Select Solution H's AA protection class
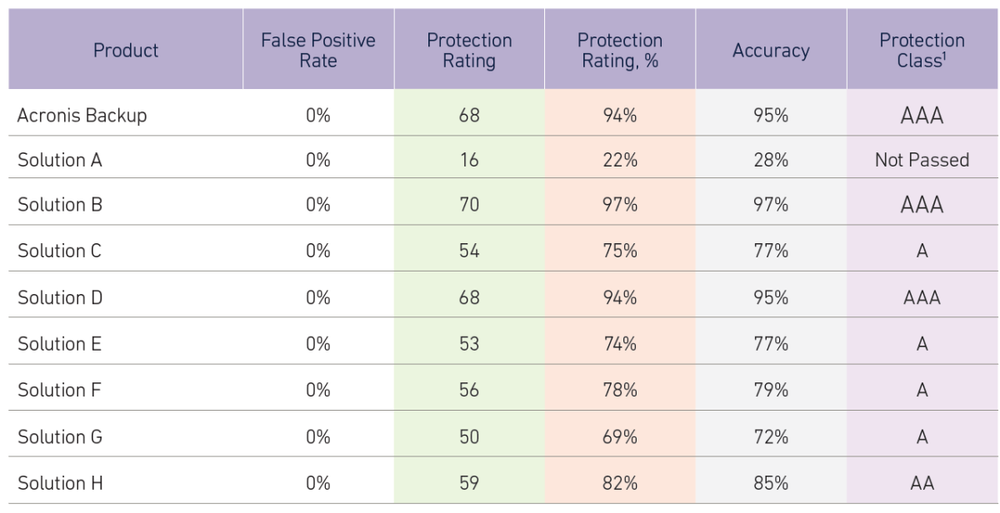This screenshot has height=513, width=1000. click(x=922, y=483)
